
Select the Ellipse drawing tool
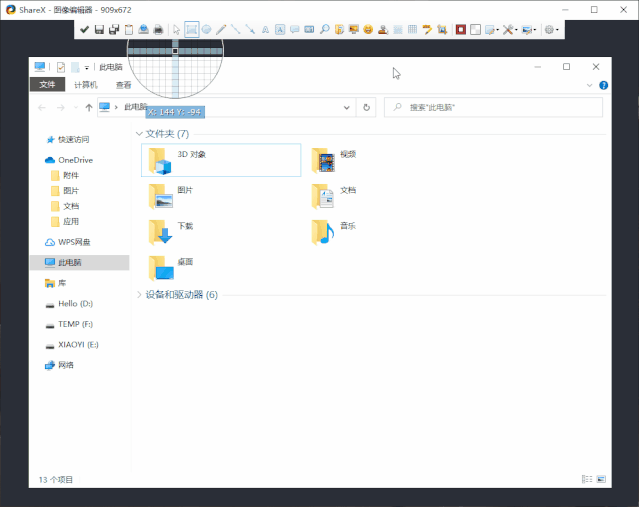pyautogui.click(x=207, y=29)
